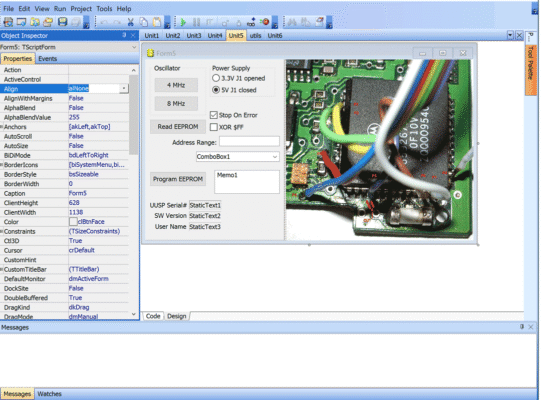This screenshot has height=400, width=541.
Task: Click the StaticText1 label on form
Action: point(205,205)
